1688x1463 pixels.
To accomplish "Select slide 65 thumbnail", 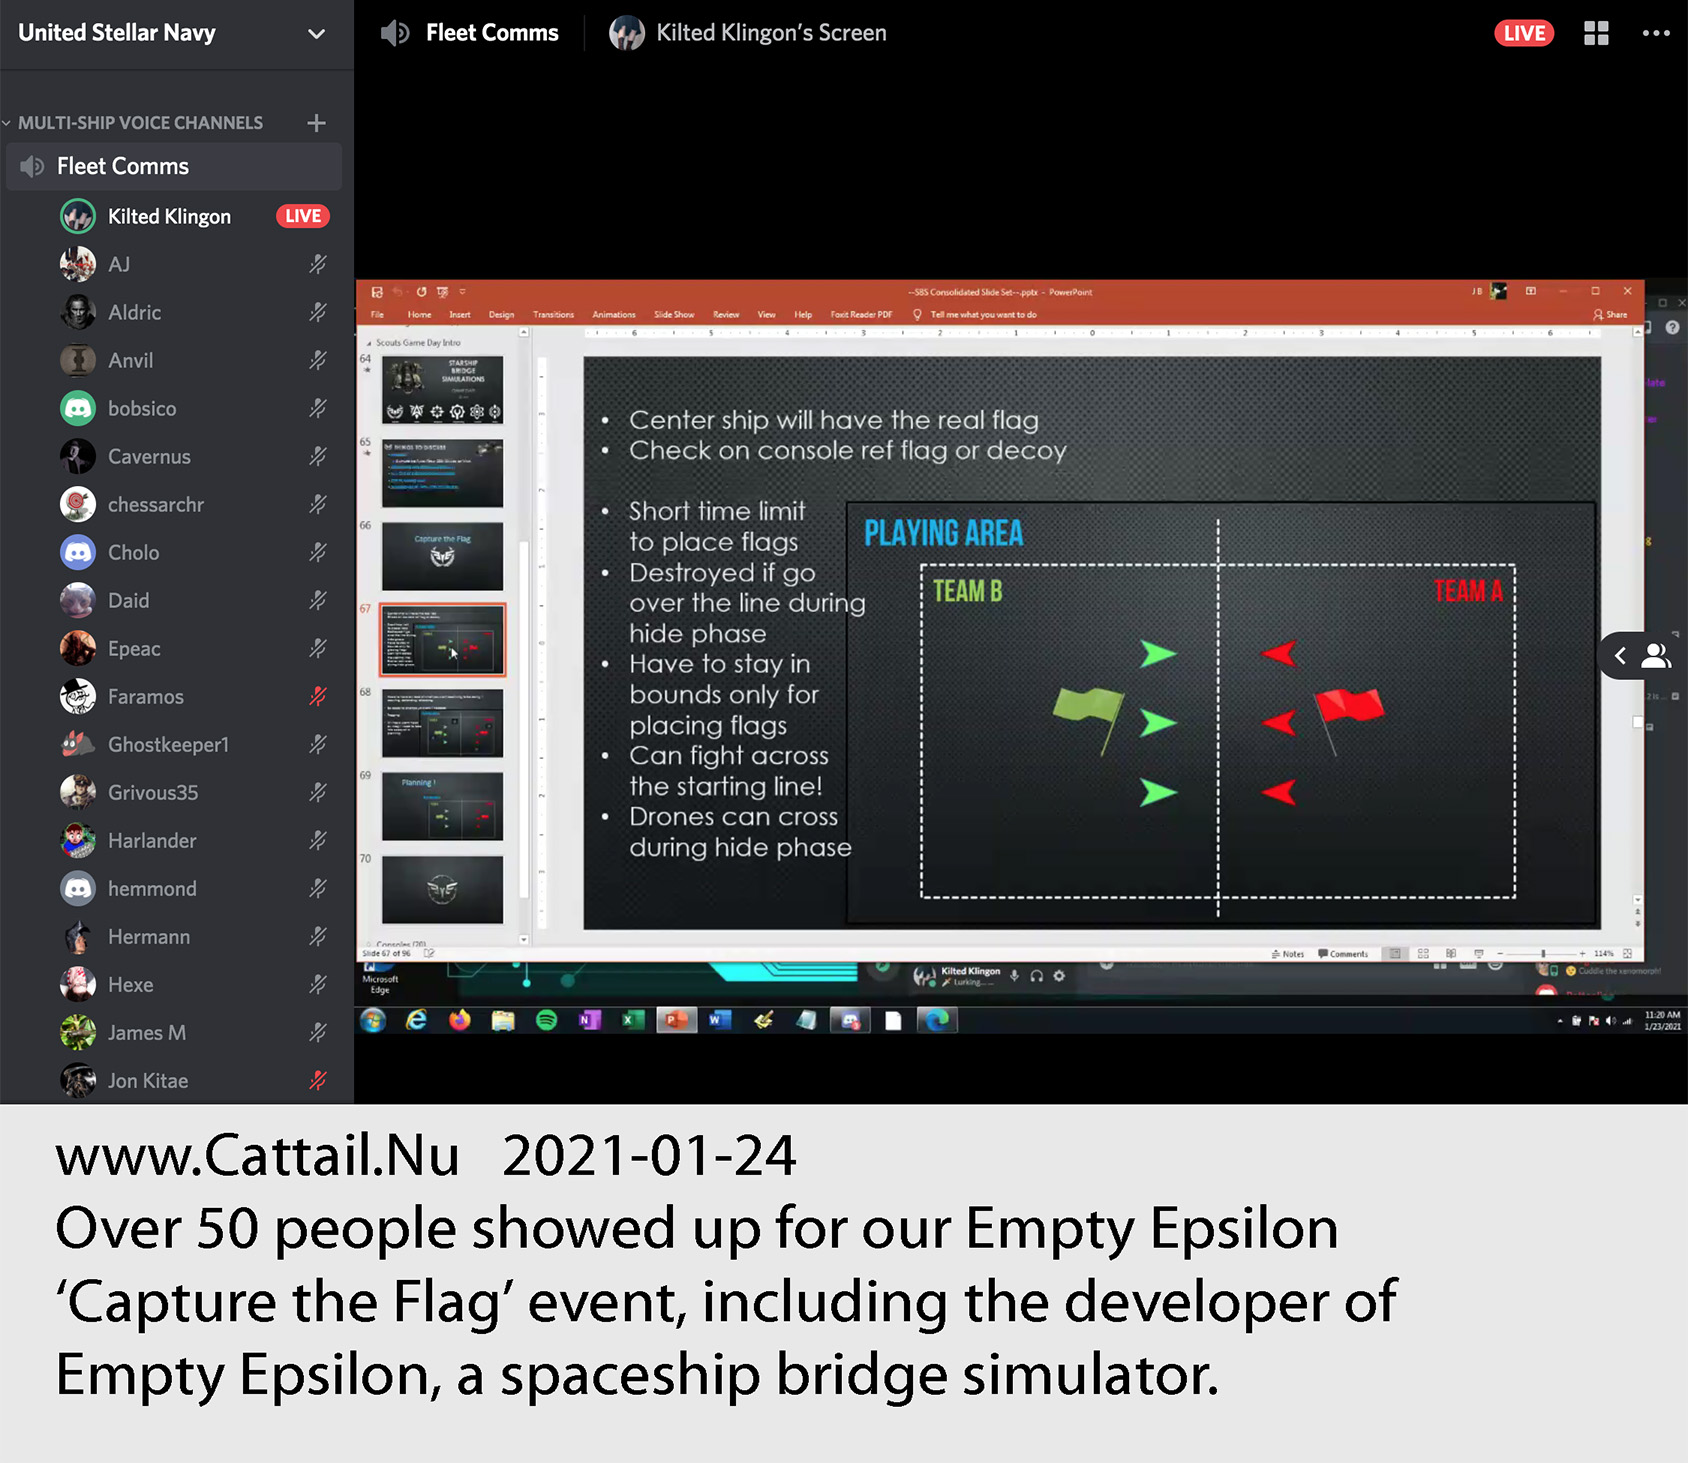I will click(442, 473).
